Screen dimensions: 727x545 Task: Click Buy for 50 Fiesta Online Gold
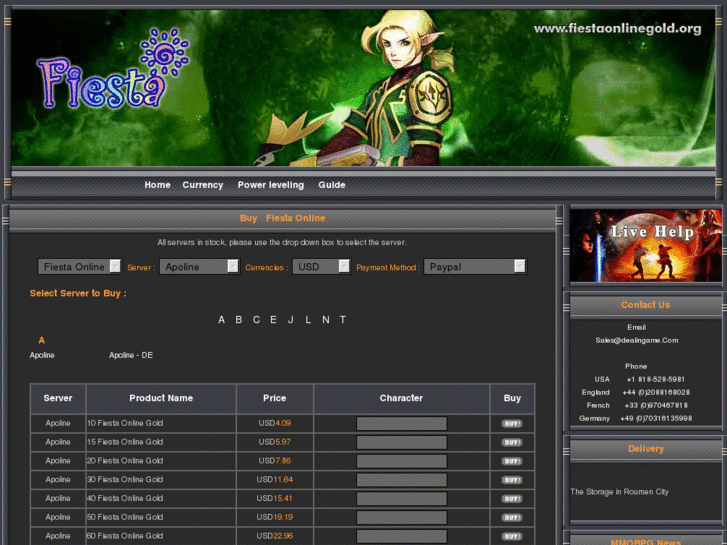[512, 518]
